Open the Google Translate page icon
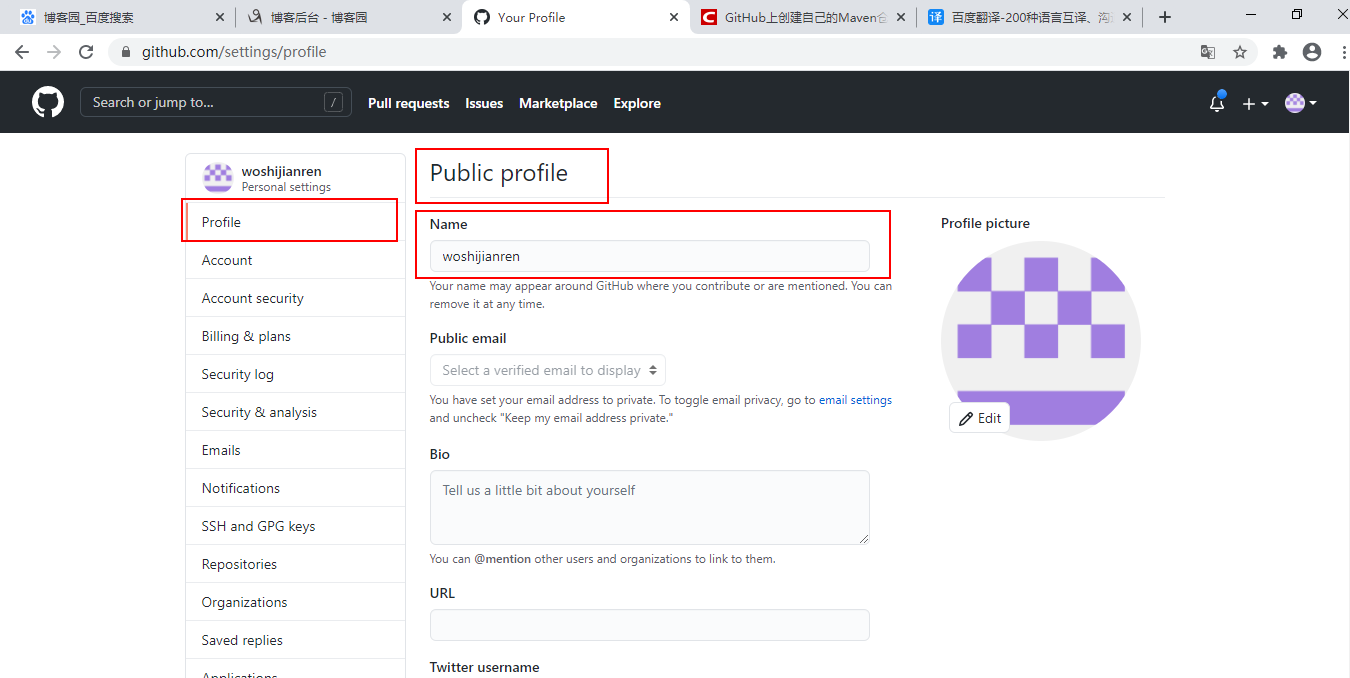 point(1208,52)
